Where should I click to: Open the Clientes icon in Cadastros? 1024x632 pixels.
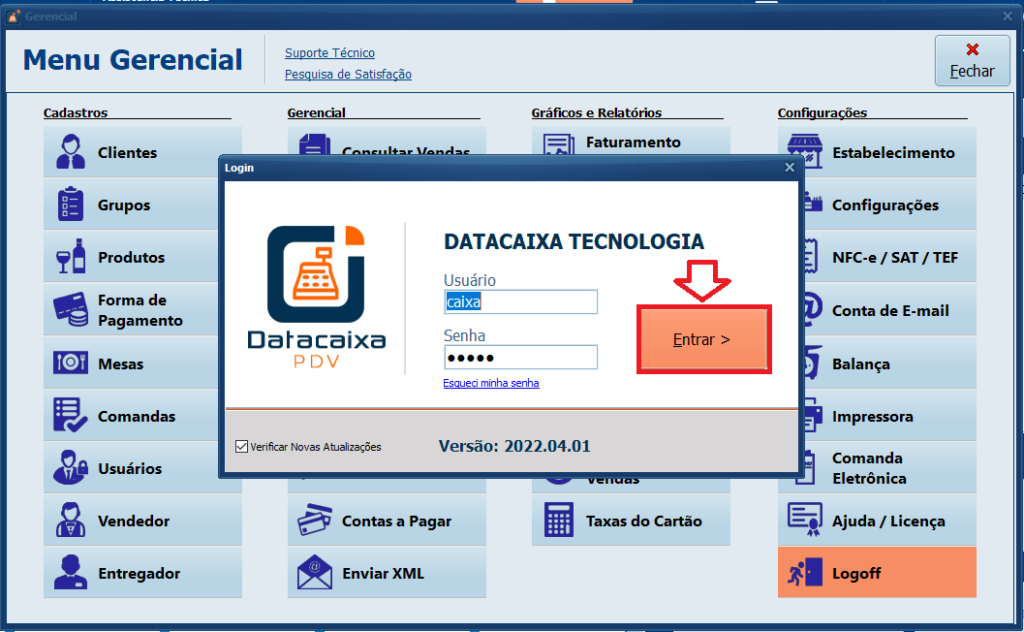pyautogui.click(x=70, y=152)
